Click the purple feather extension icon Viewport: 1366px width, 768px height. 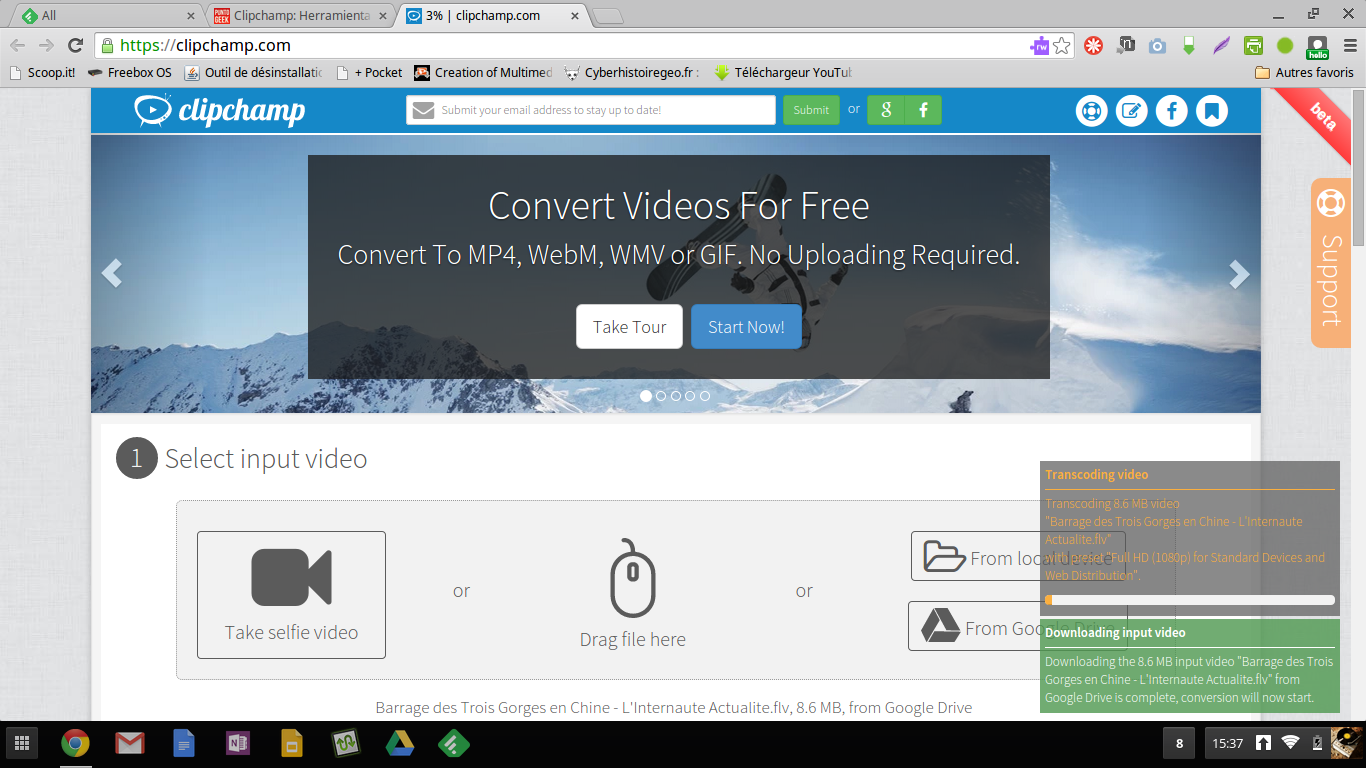(x=1221, y=45)
